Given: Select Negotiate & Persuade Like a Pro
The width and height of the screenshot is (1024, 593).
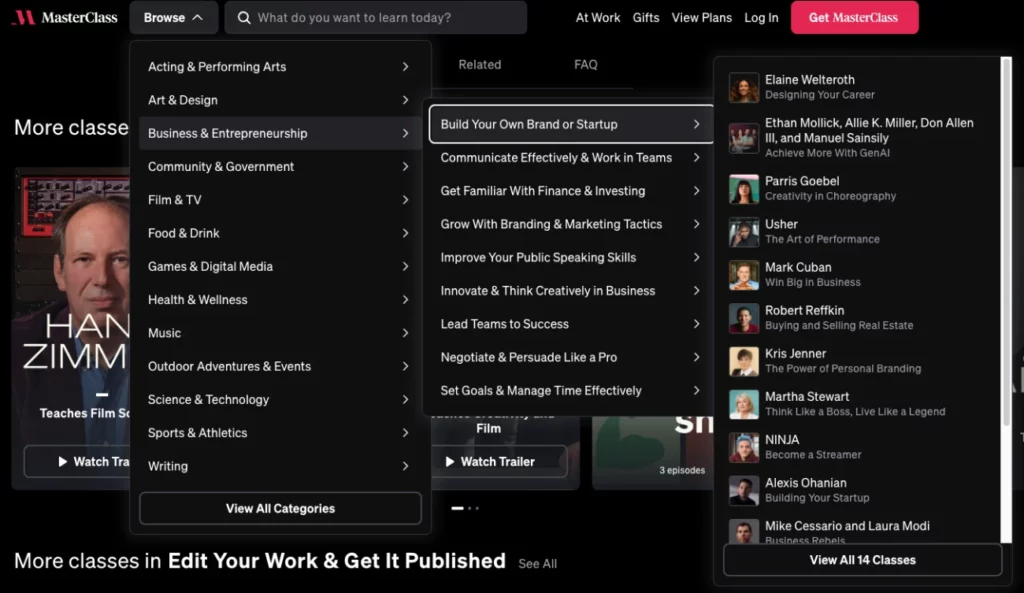Looking at the screenshot, I should click(x=571, y=357).
